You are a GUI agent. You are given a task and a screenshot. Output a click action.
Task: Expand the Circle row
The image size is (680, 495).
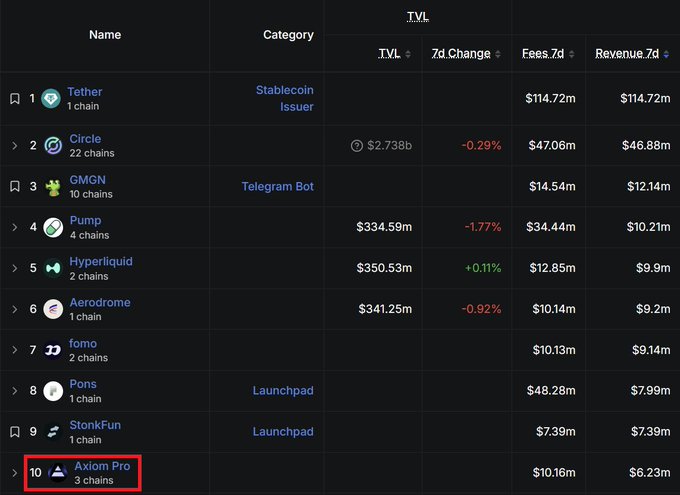pos(15,145)
